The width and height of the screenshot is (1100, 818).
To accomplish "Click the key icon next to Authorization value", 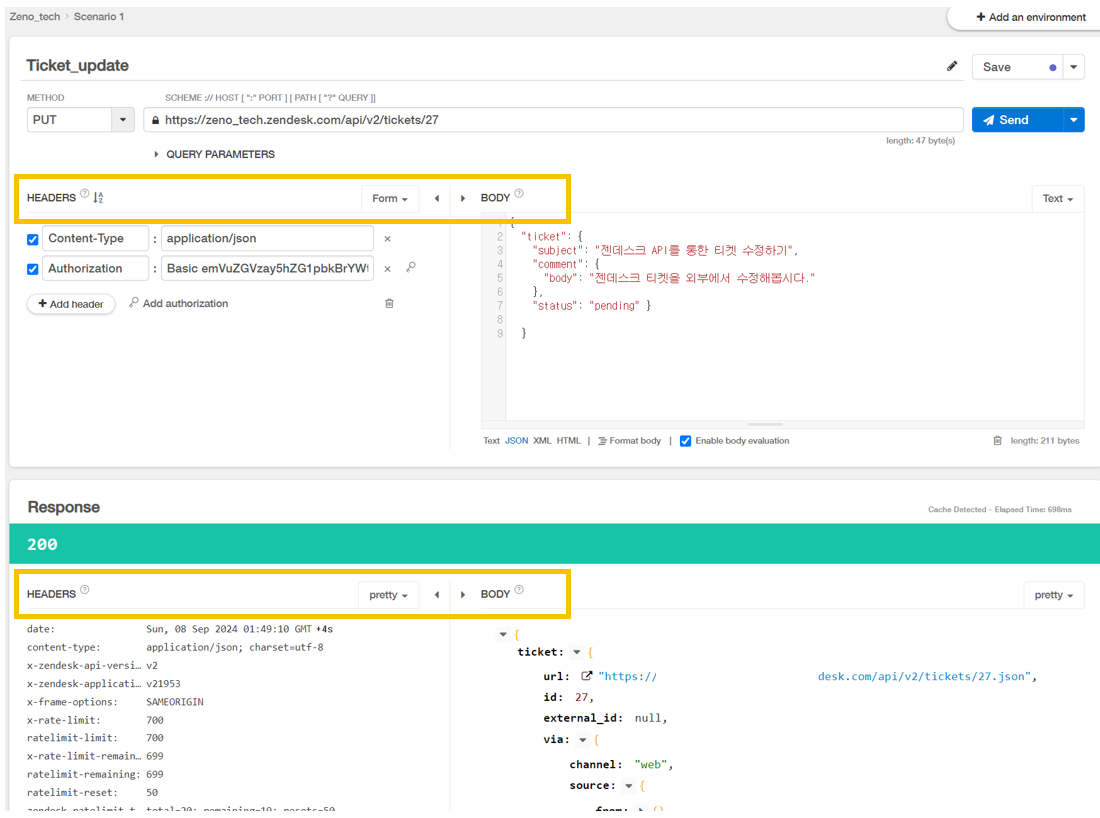I will tap(411, 267).
